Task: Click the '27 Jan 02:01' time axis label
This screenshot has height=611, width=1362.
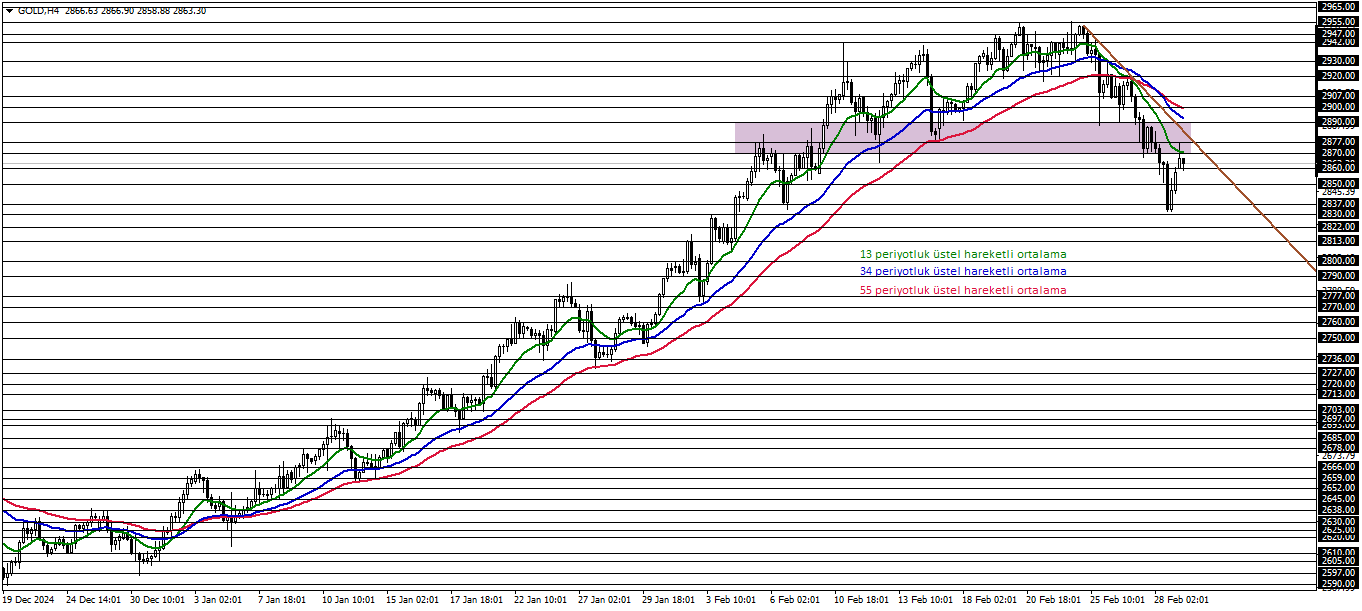Action: point(604,600)
